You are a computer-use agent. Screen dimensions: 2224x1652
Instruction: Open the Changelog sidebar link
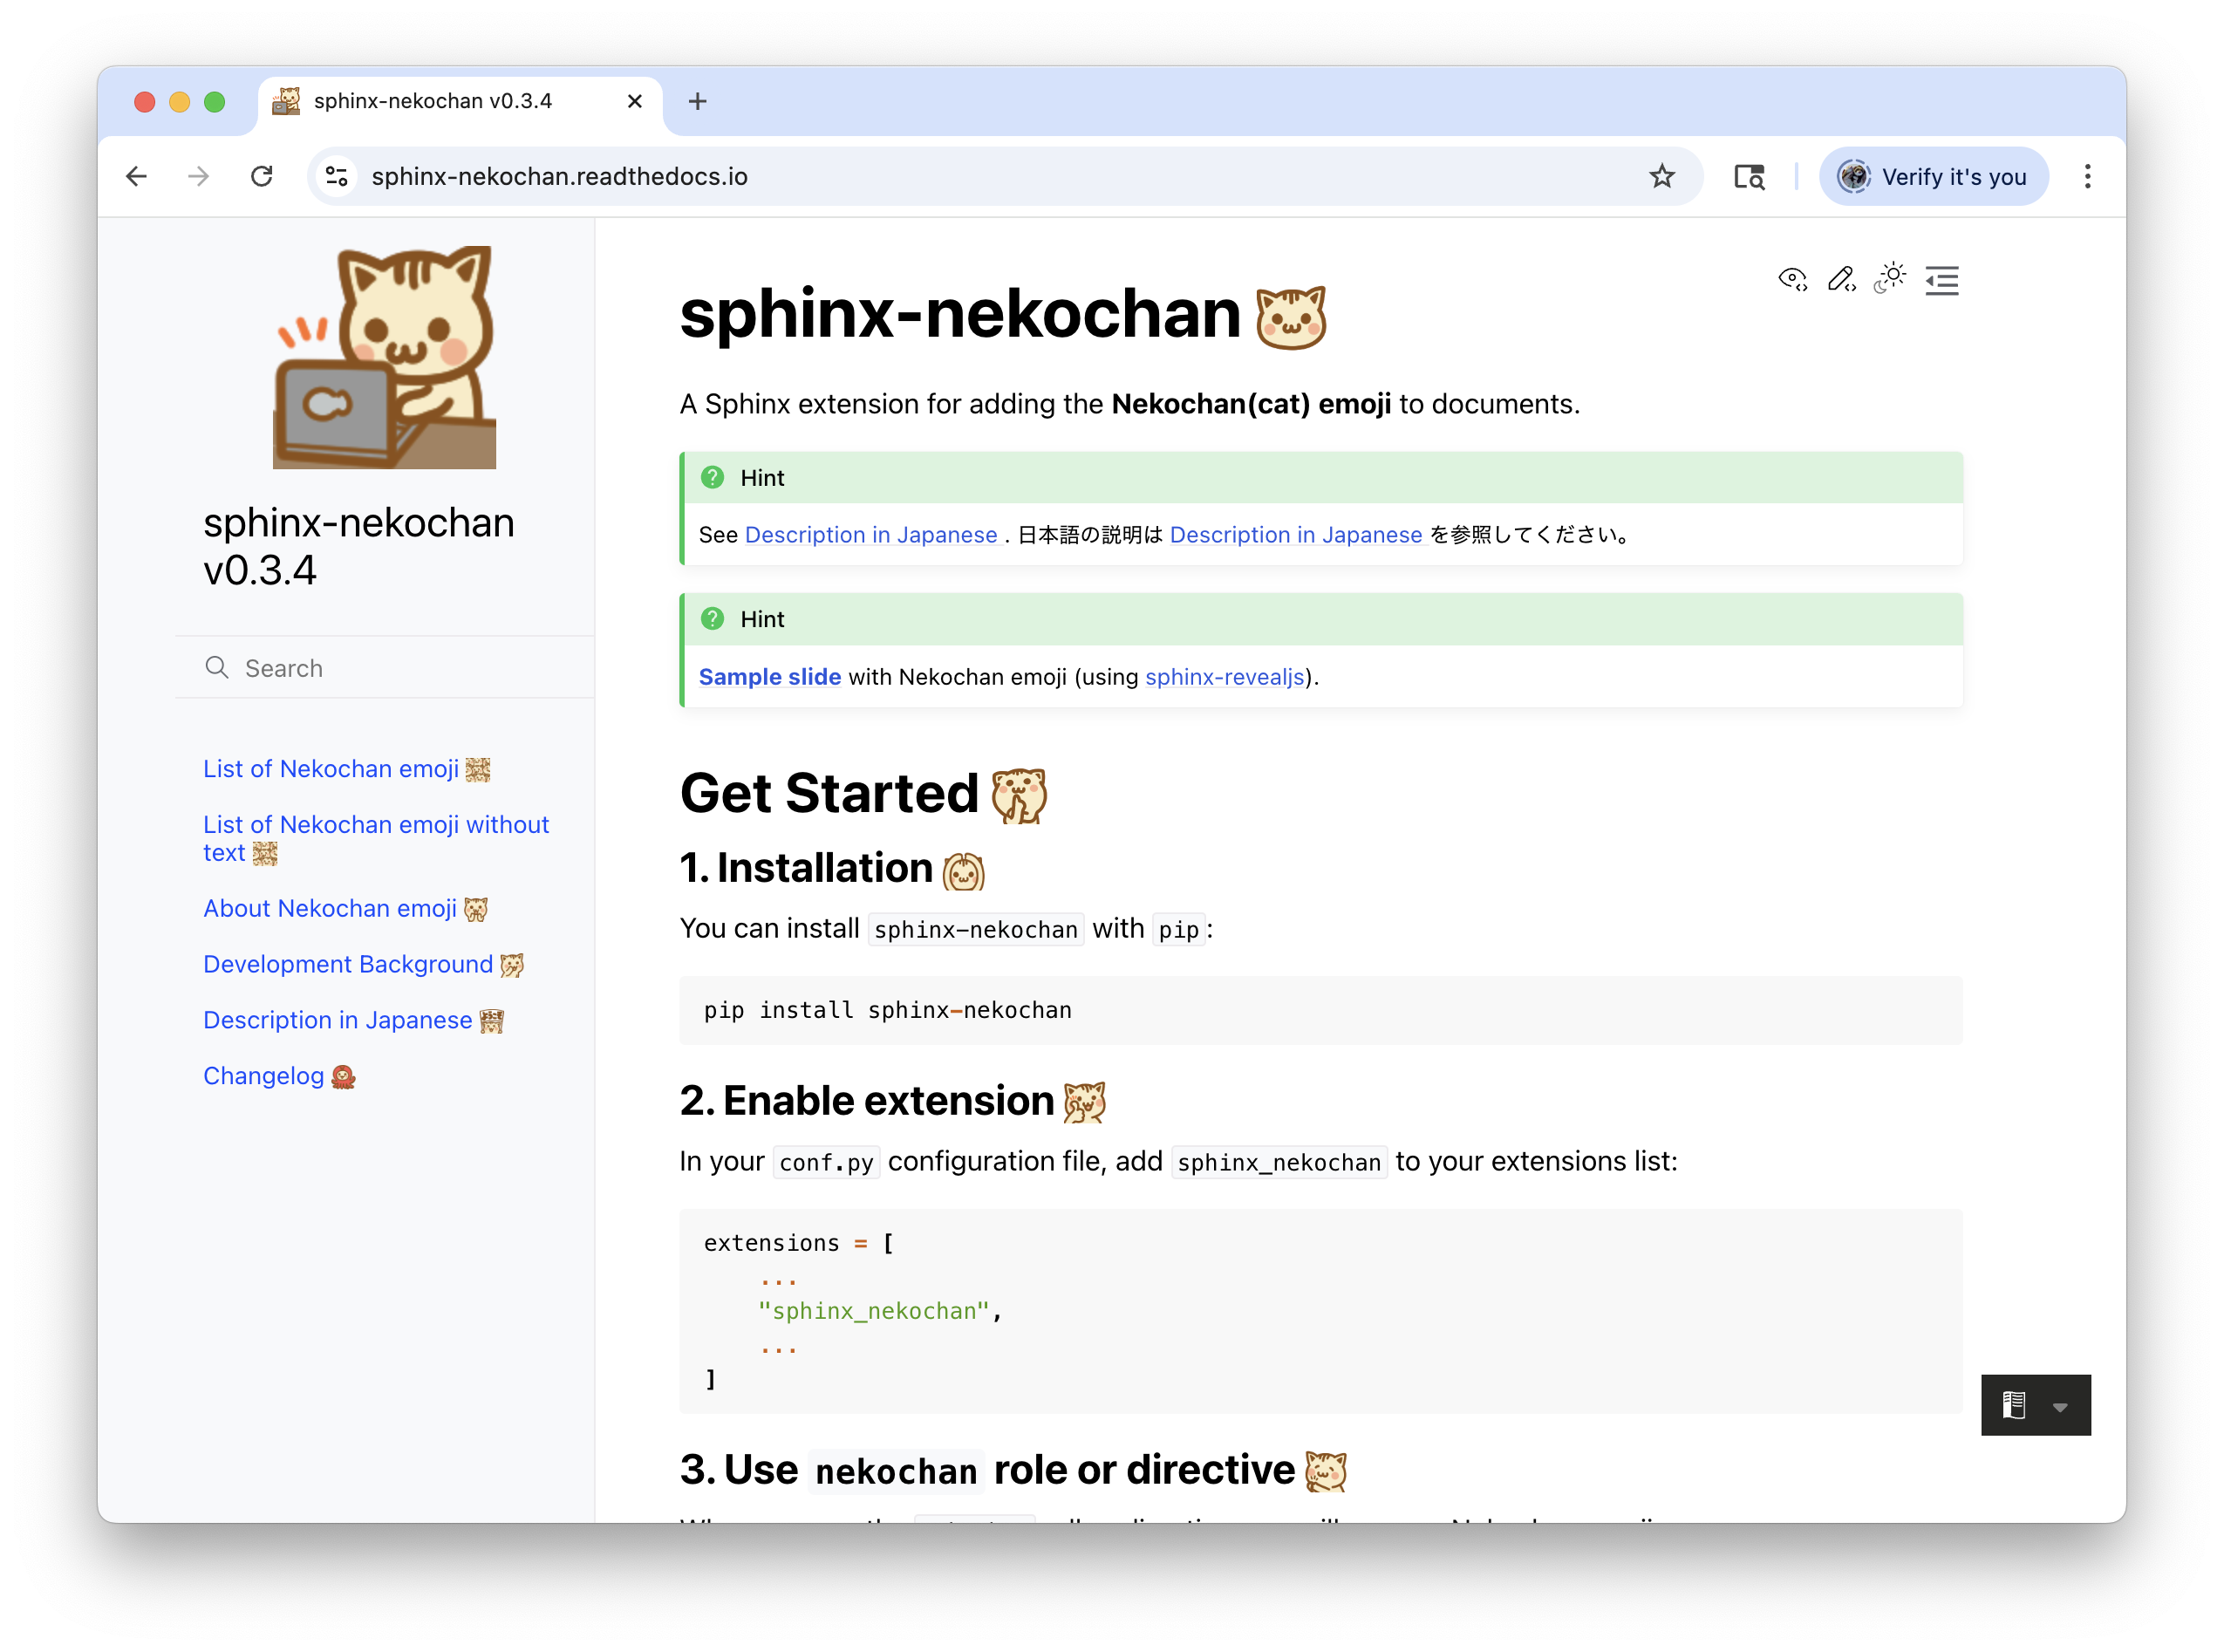pos(264,1076)
